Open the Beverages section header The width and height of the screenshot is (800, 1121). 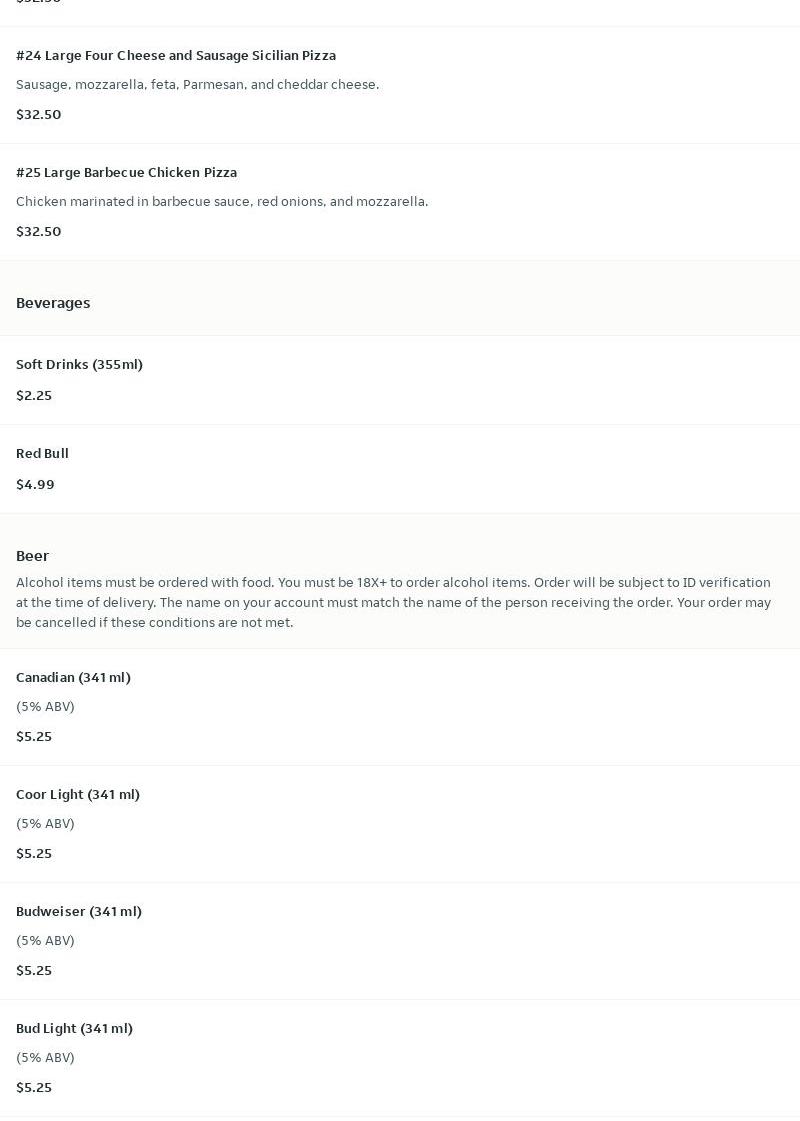[53, 303]
